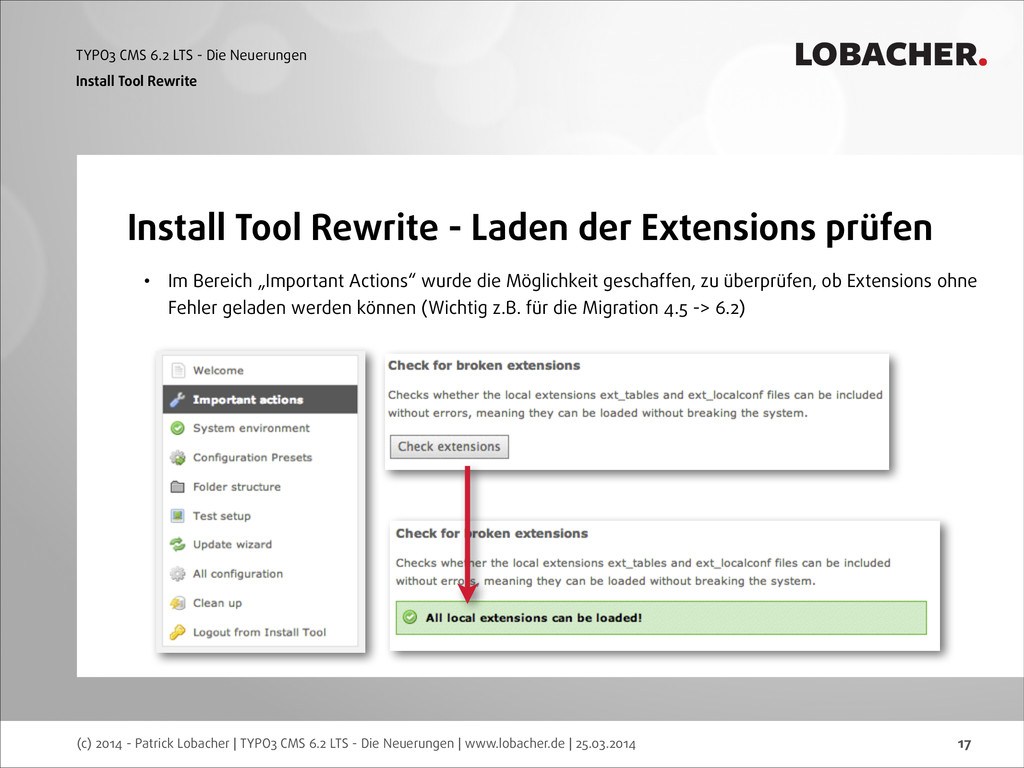Click the lower 'Check for broken extensions' heading

(x=492, y=534)
